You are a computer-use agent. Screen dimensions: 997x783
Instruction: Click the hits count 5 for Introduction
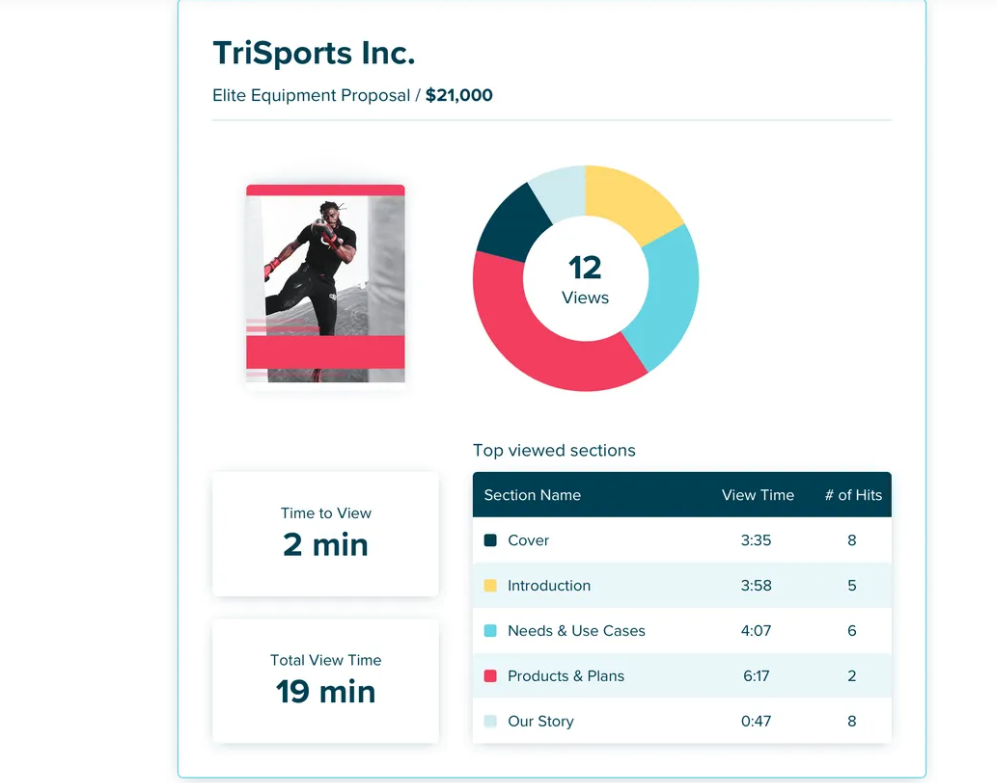point(852,585)
